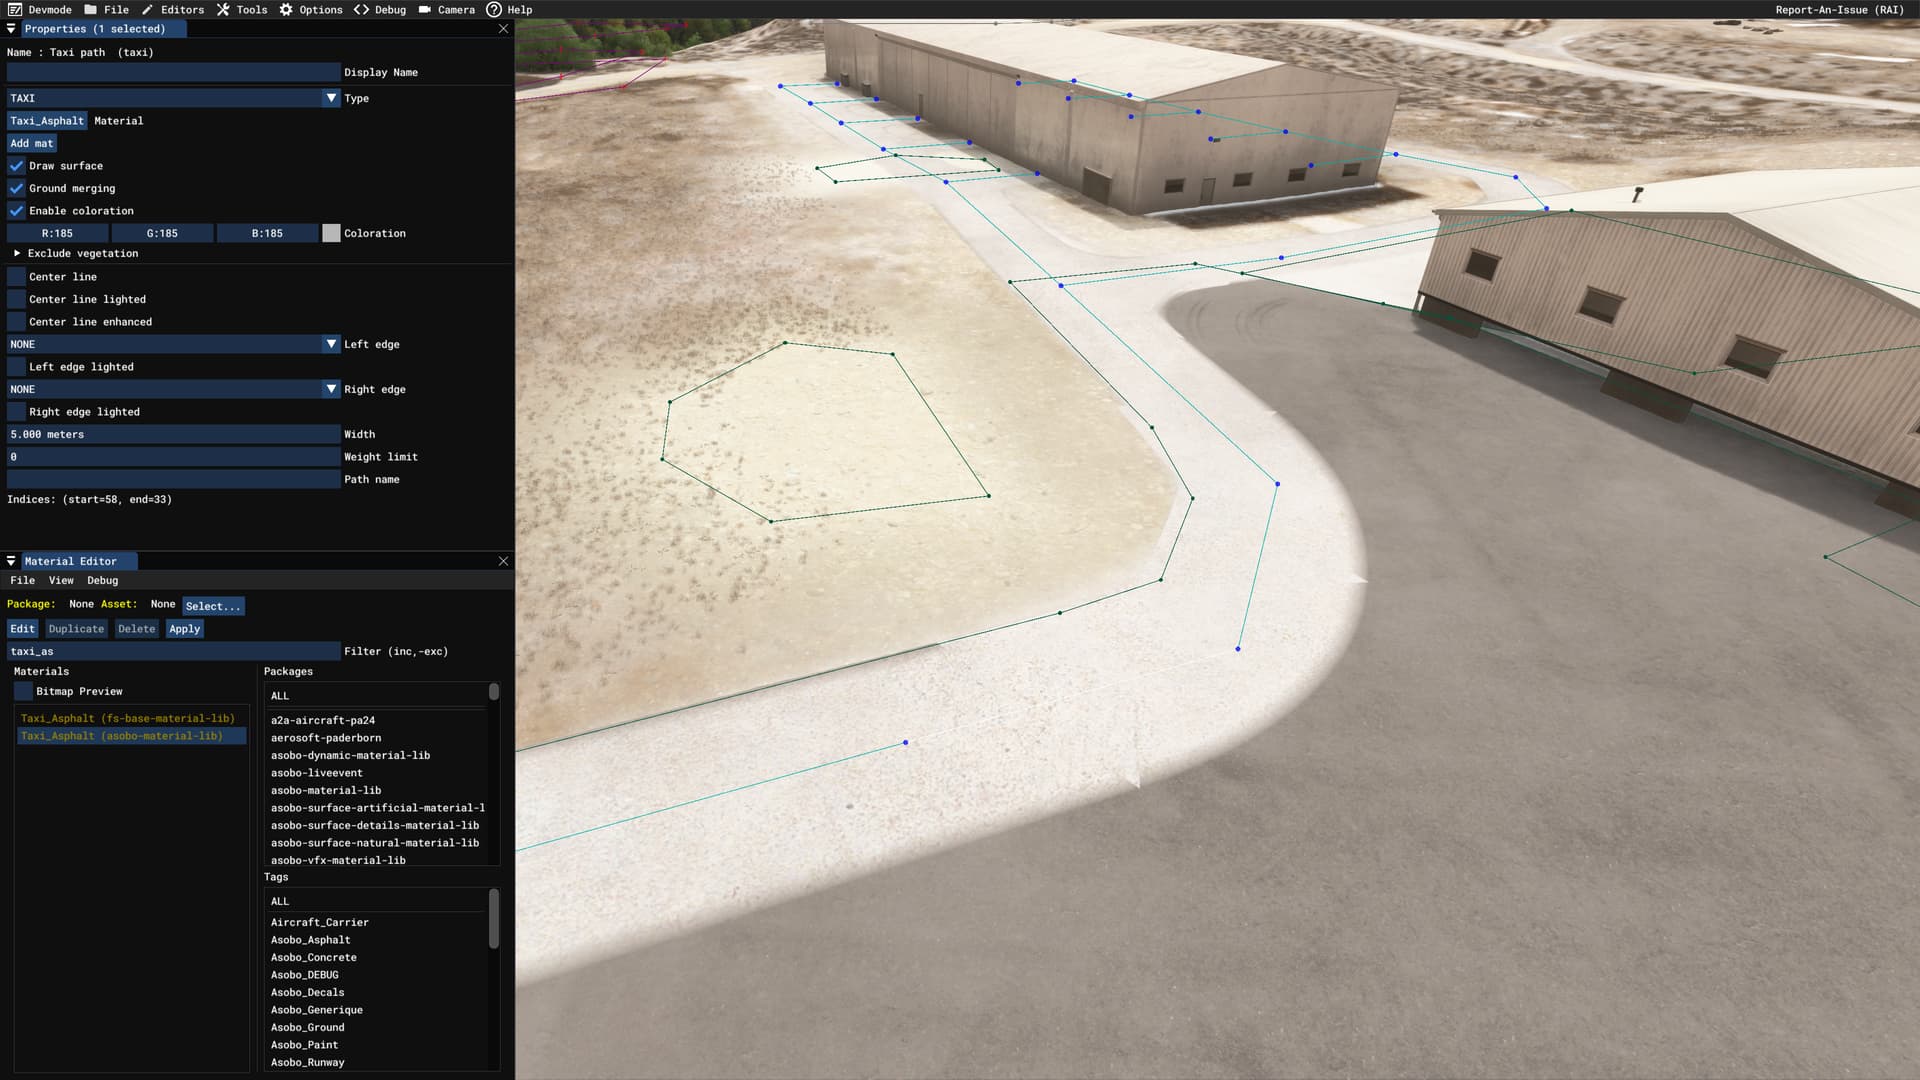Collapse the Material Editor panel triangle
This screenshot has height=1080, width=1920.
(x=11, y=561)
